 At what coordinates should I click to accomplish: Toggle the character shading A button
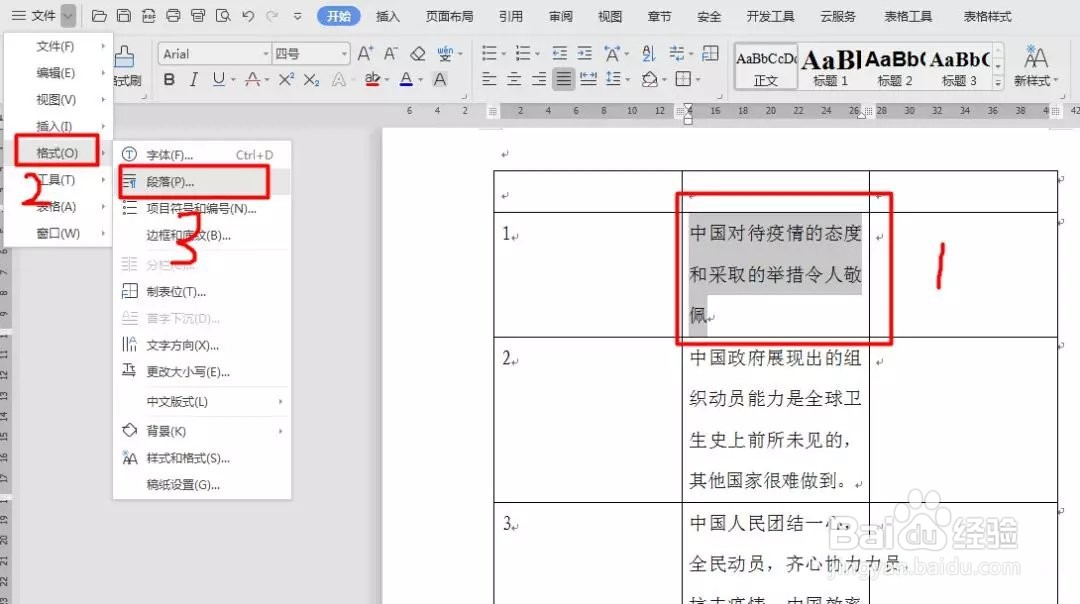click(x=440, y=80)
